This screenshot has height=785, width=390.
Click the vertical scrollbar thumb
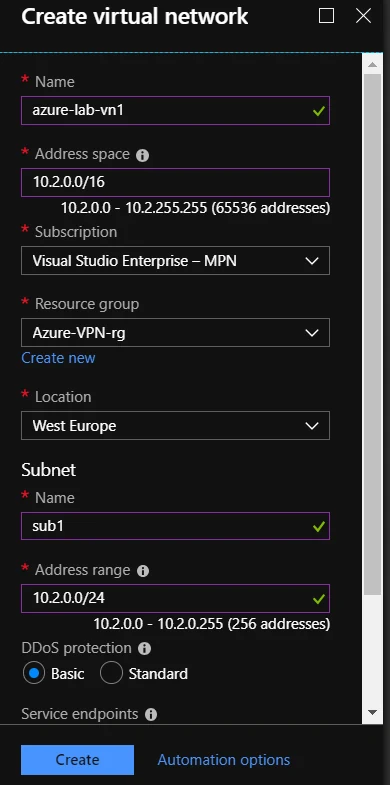[x=372, y=334]
